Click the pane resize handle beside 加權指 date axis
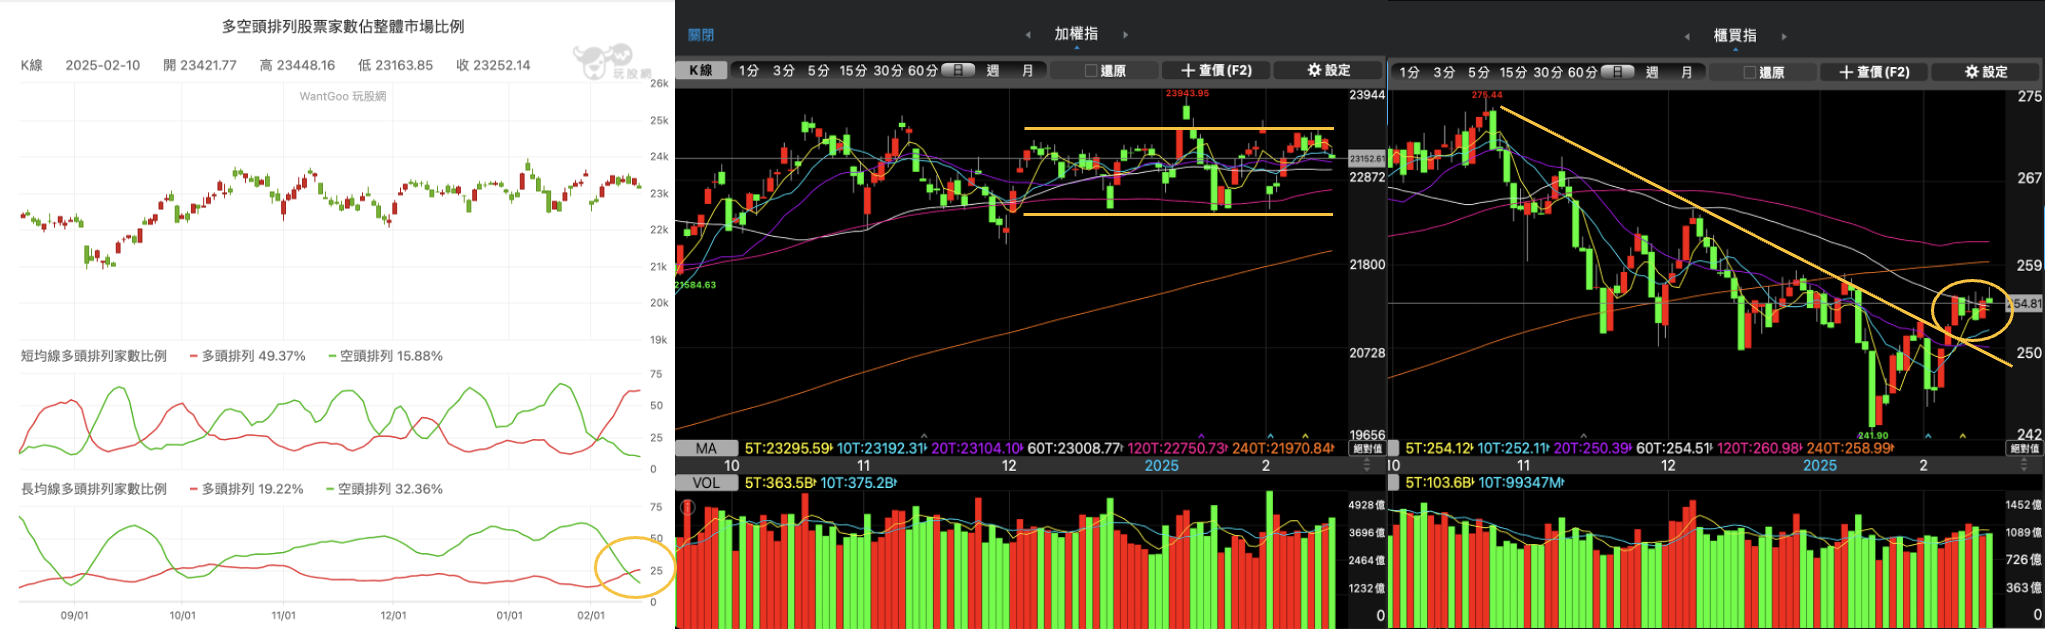 [x=1367, y=466]
